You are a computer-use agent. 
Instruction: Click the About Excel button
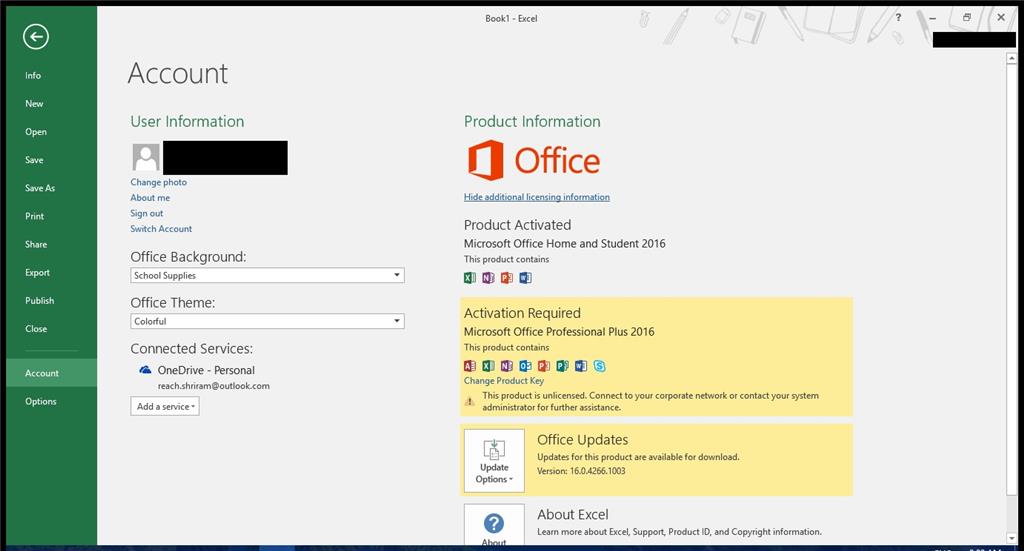(494, 524)
